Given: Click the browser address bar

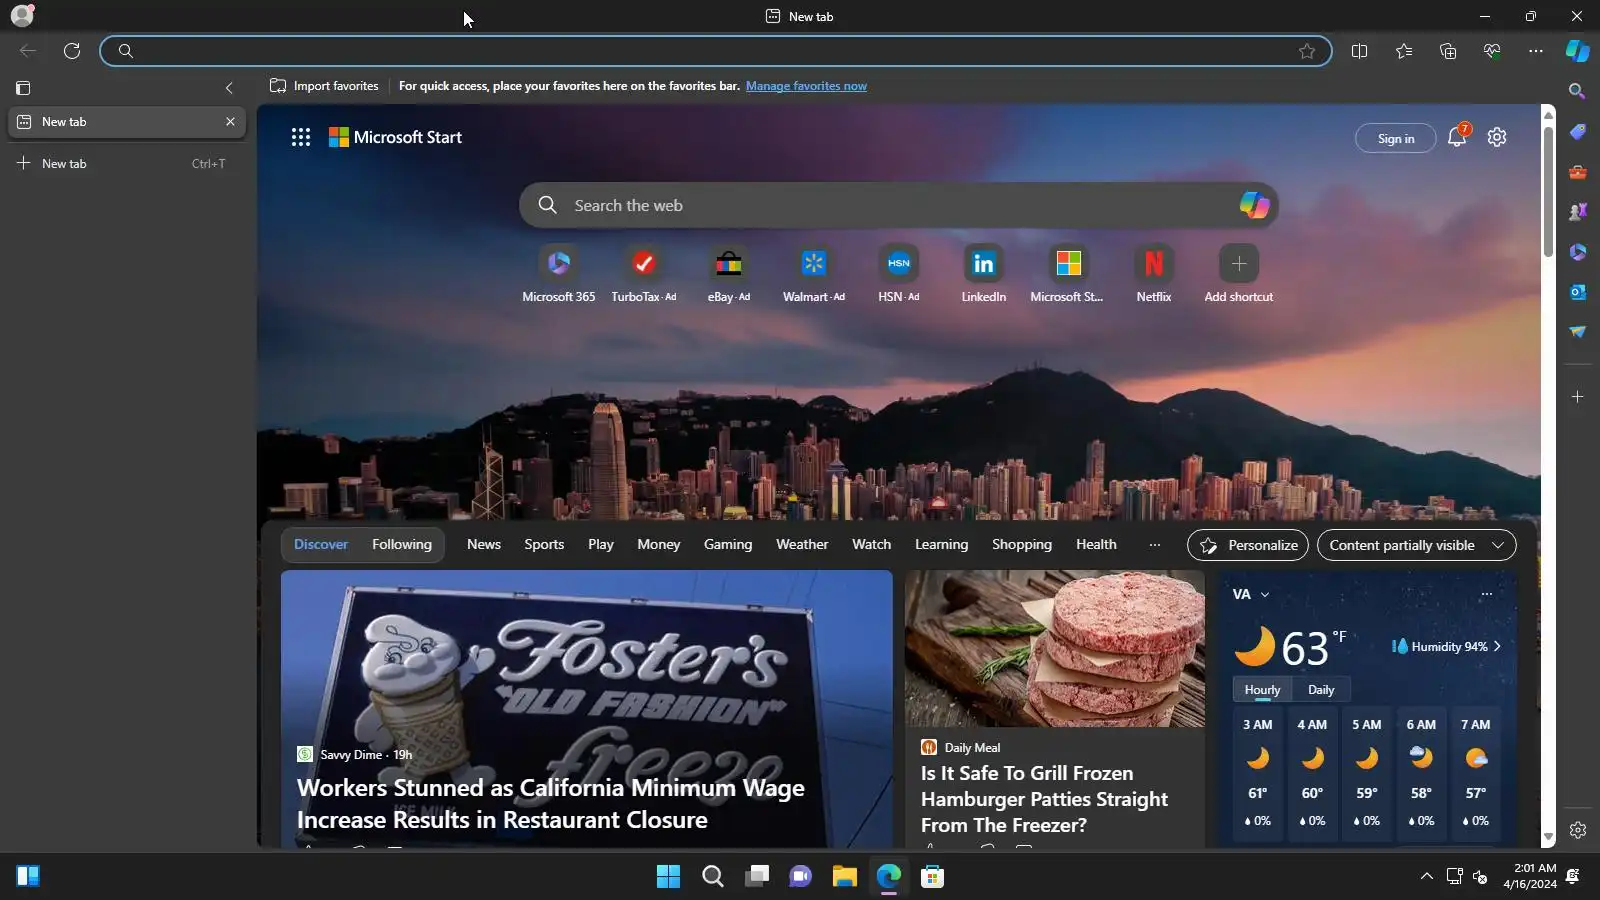Looking at the screenshot, I should tap(715, 51).
